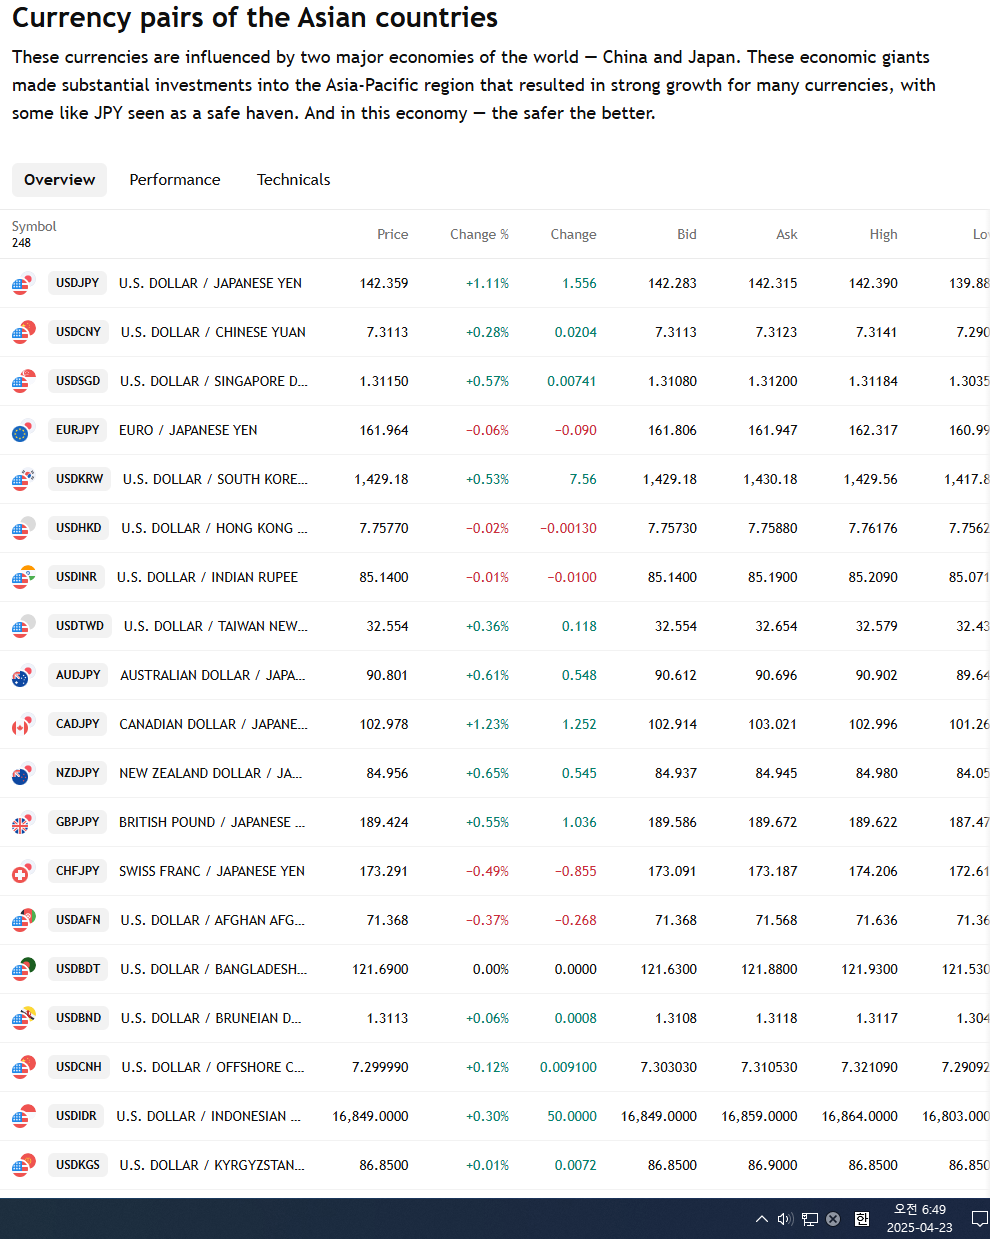
Task: Sort table by the Bid column header
Action: pyautogui.click(x=686, y=234)
